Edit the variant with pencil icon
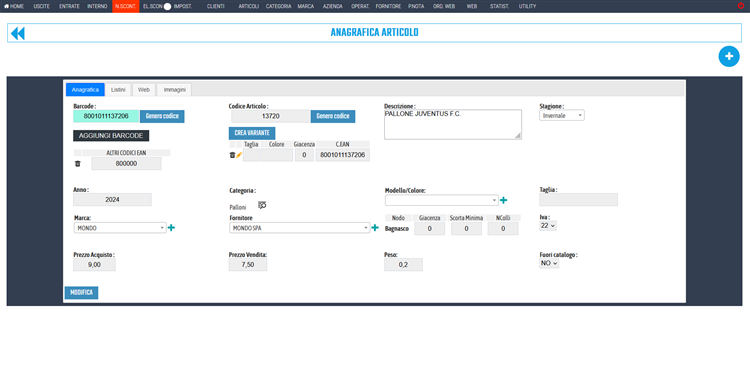The image size is (750, 370). coord(239,155)
